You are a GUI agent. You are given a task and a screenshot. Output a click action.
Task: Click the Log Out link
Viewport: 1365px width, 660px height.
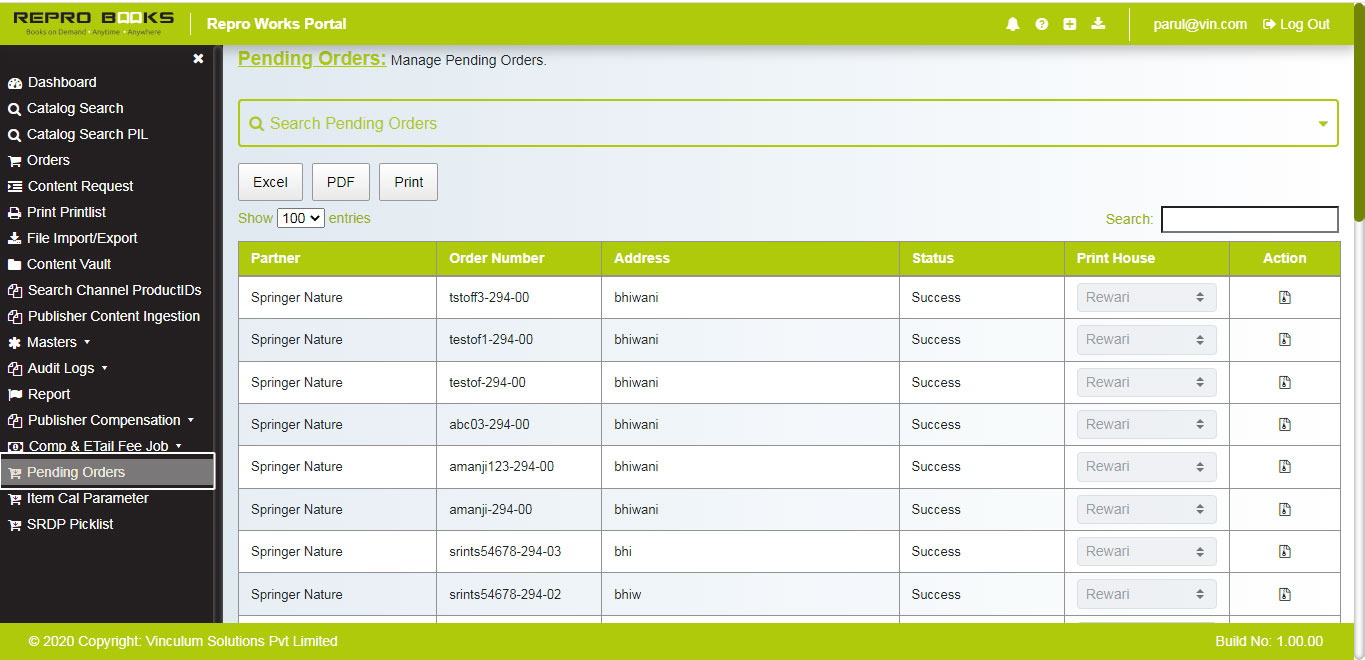pos(1296,24)
